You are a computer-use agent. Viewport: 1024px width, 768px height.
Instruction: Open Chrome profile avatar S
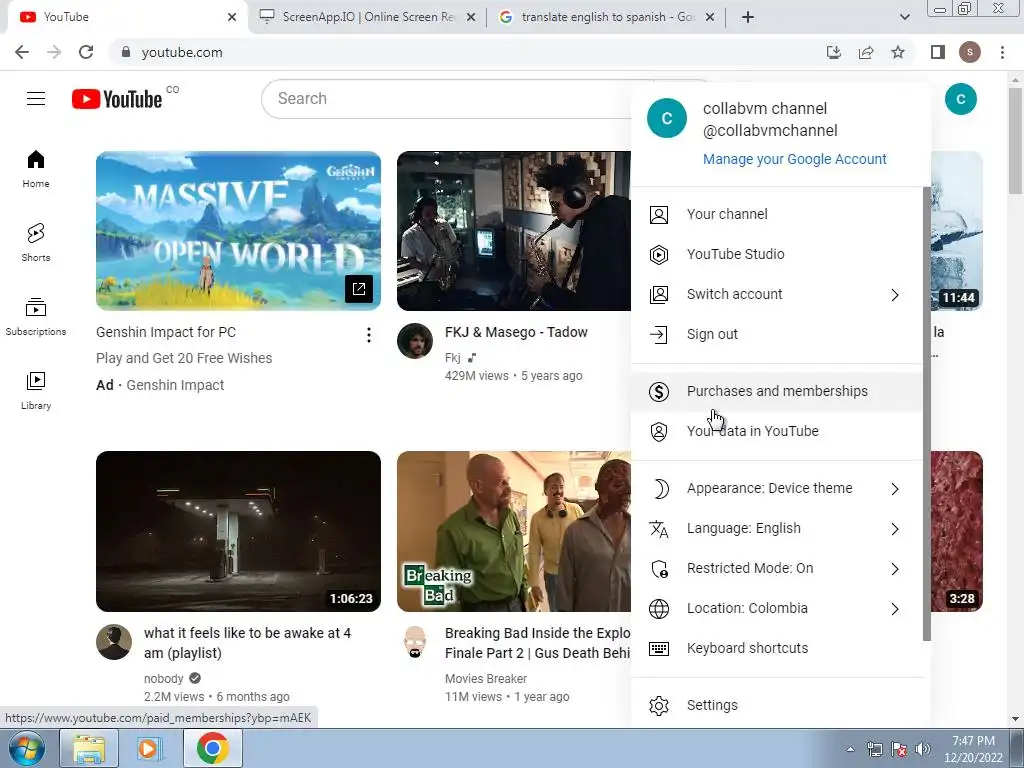pos(970,52)
